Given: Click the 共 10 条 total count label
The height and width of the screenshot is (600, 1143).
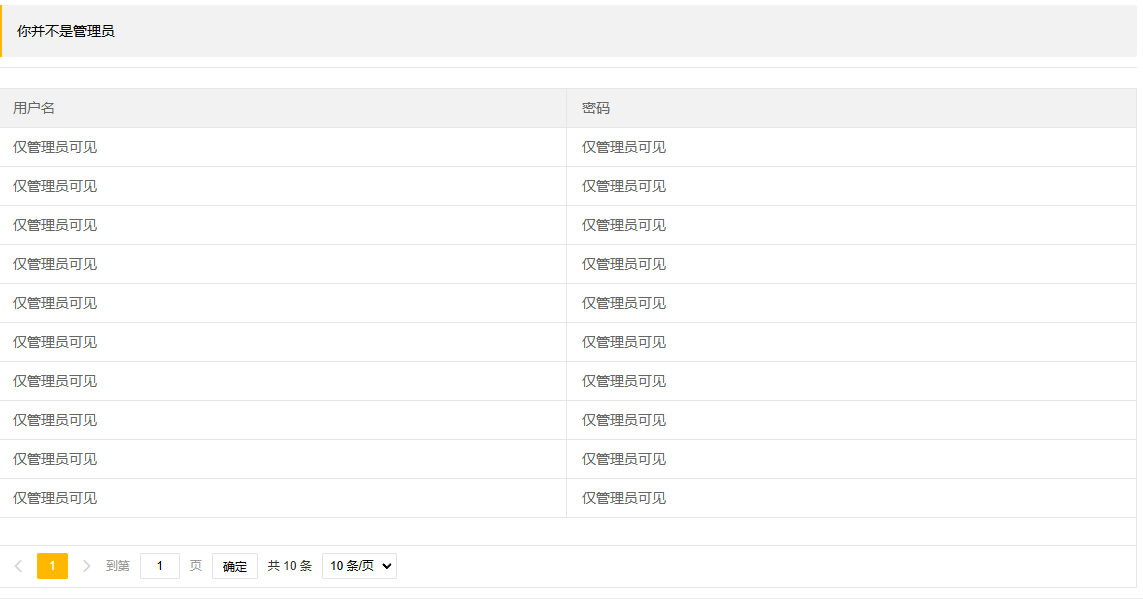Looking at the screenshot, I should coord(290,566).
